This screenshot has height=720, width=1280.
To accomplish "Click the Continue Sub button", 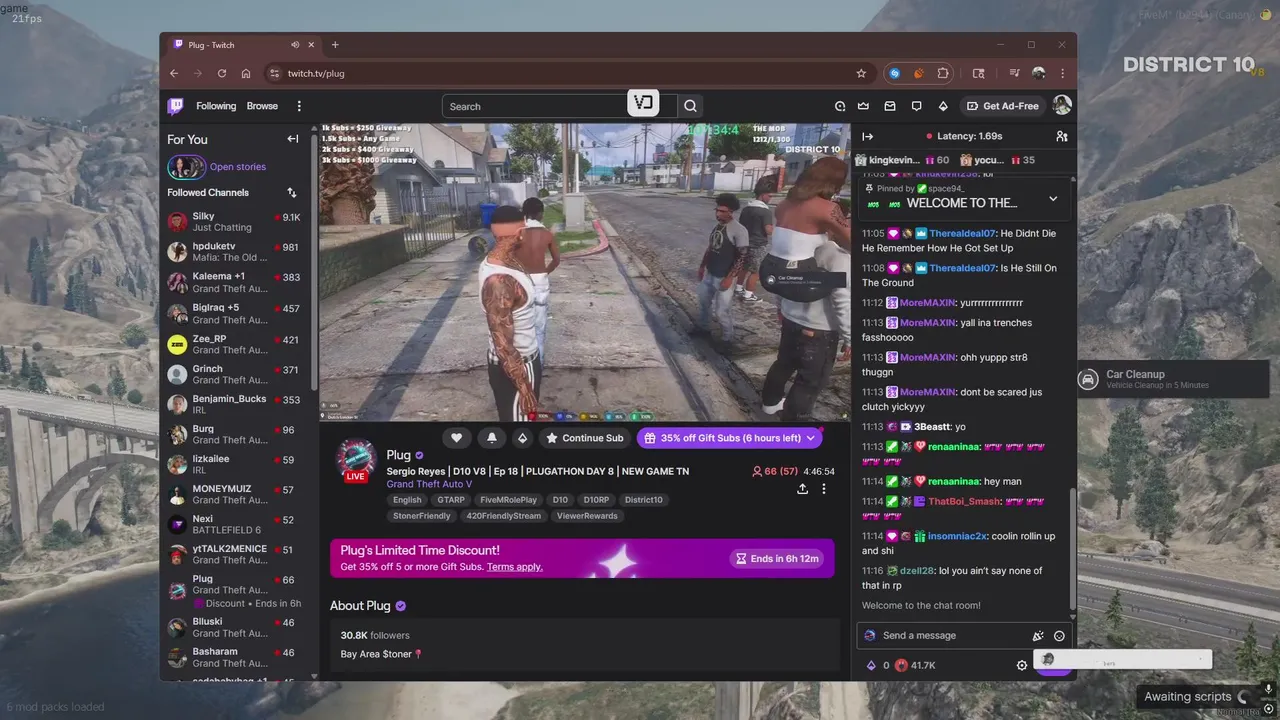I will pyautogui.click(x=584, y=438).
